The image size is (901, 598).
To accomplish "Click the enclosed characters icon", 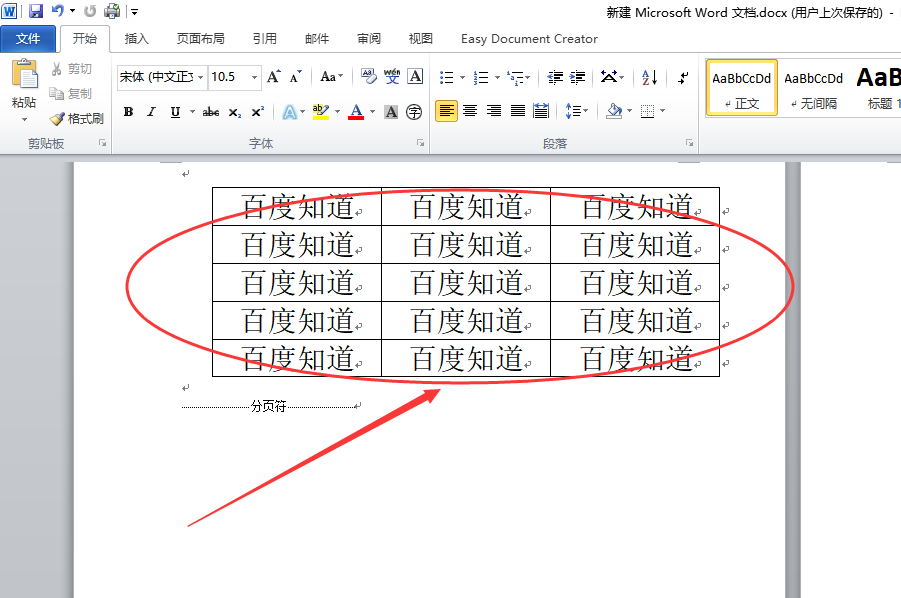I will pyautogui.click(x=414, y=111).
